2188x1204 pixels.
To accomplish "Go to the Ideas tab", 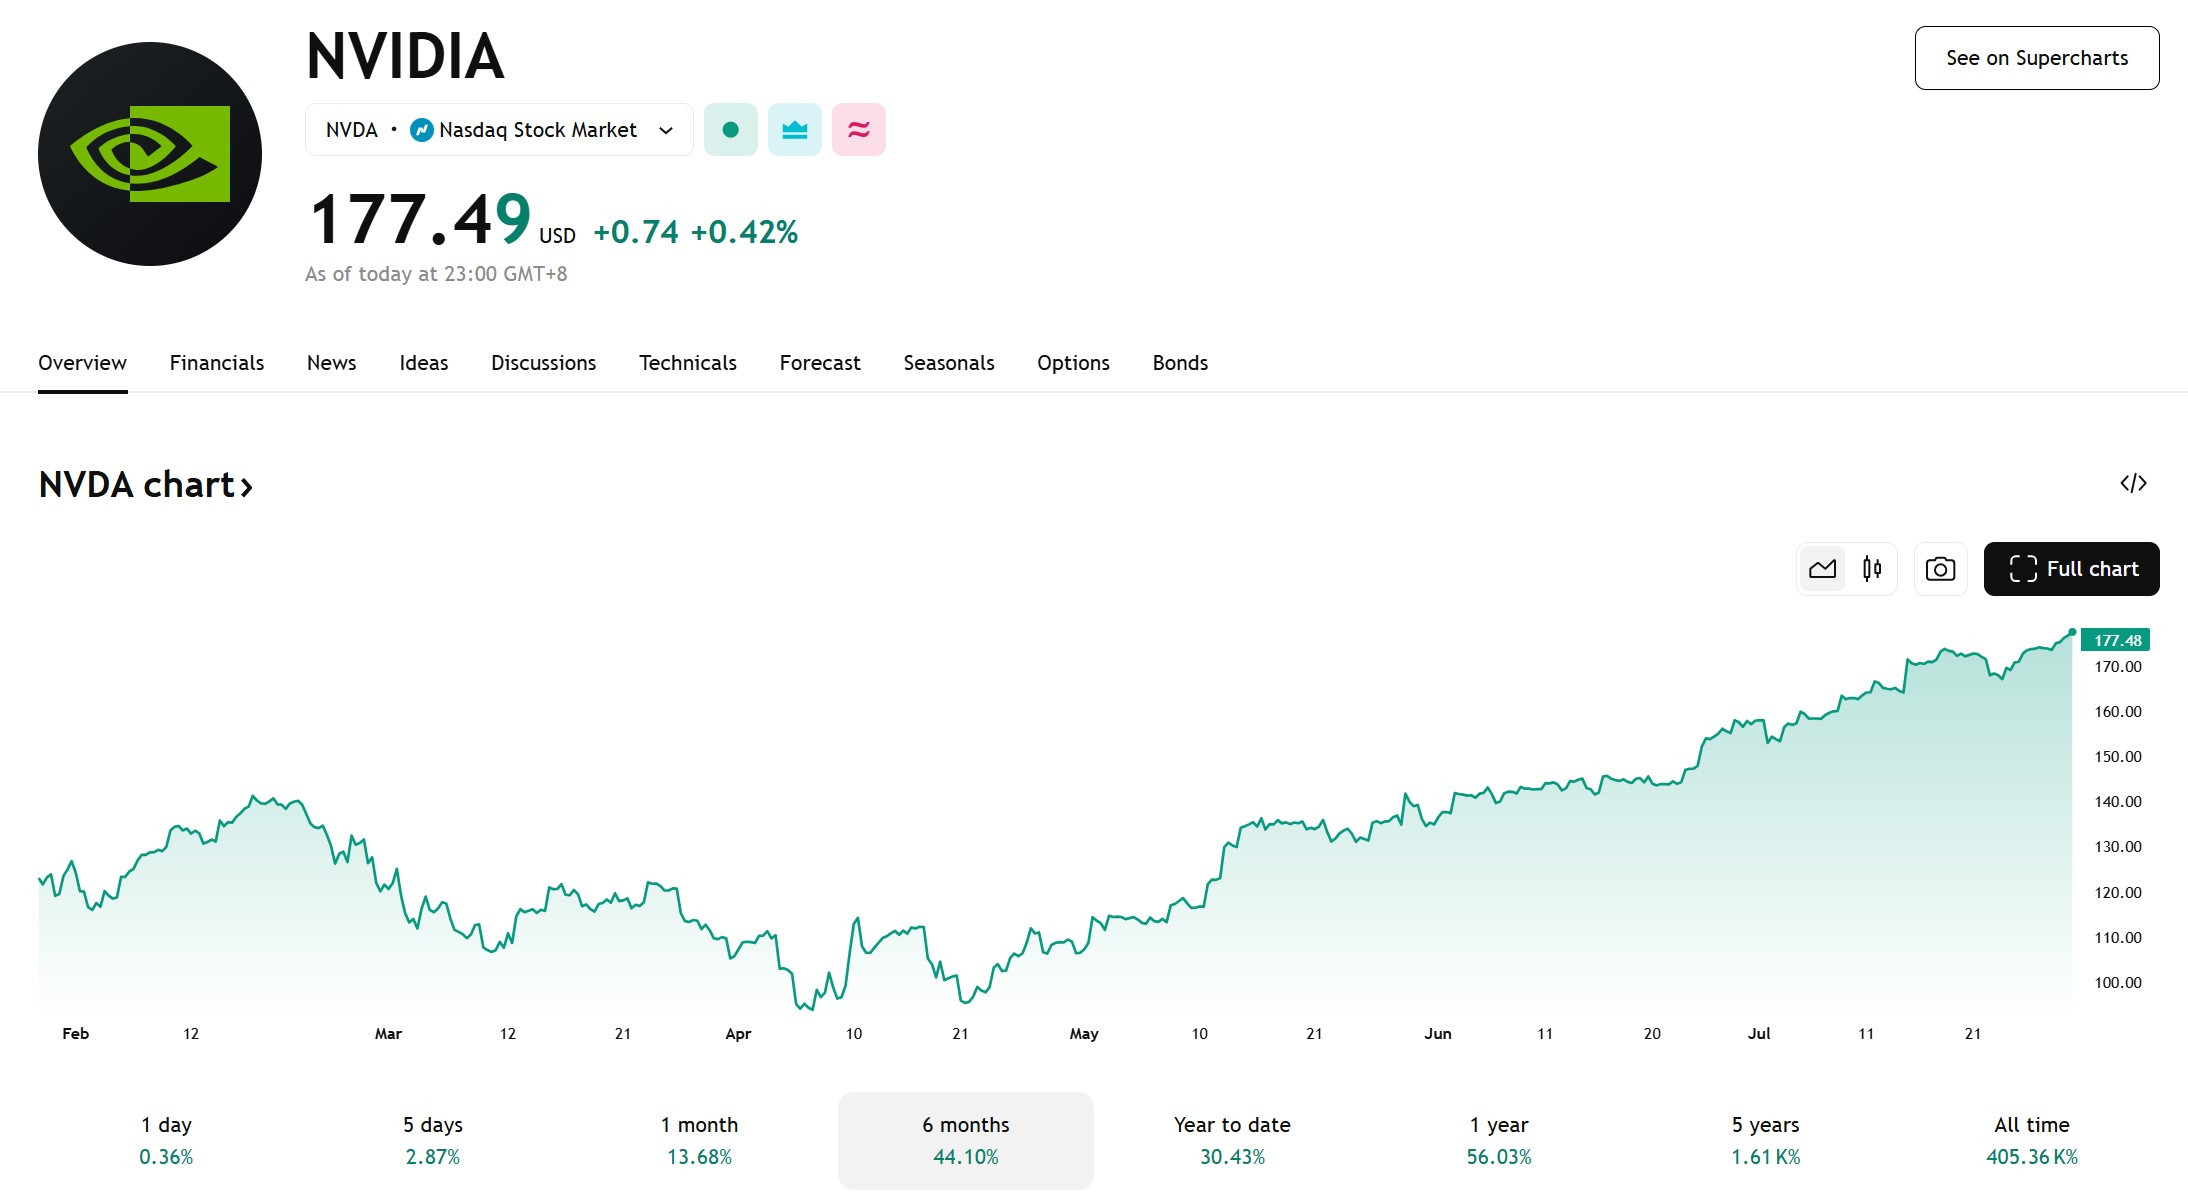I will pyautogui.click(x=424, y=363).
